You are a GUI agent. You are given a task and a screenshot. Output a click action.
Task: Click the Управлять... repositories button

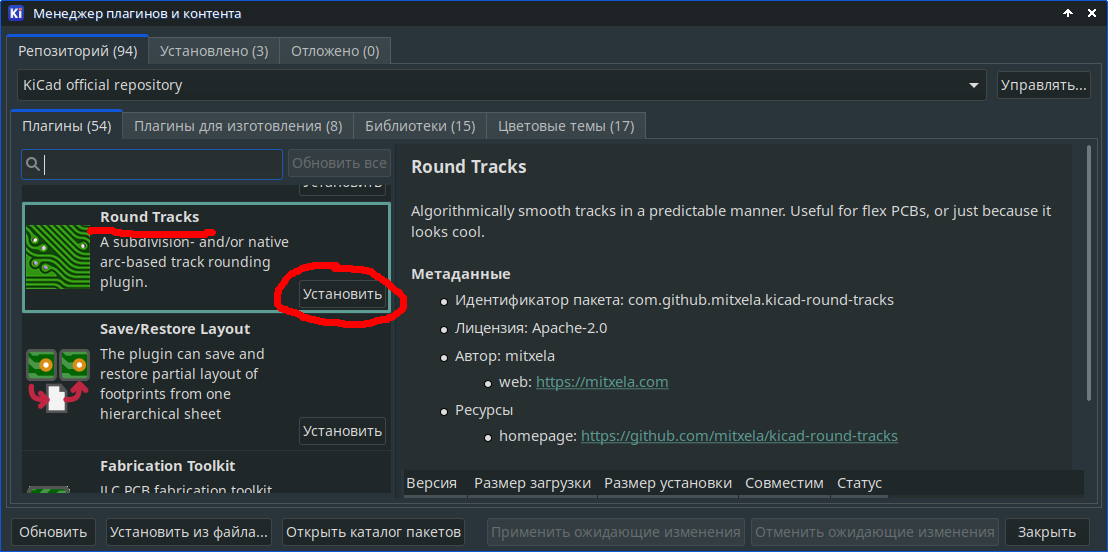pyautogui.click(x=1042, y=85)
